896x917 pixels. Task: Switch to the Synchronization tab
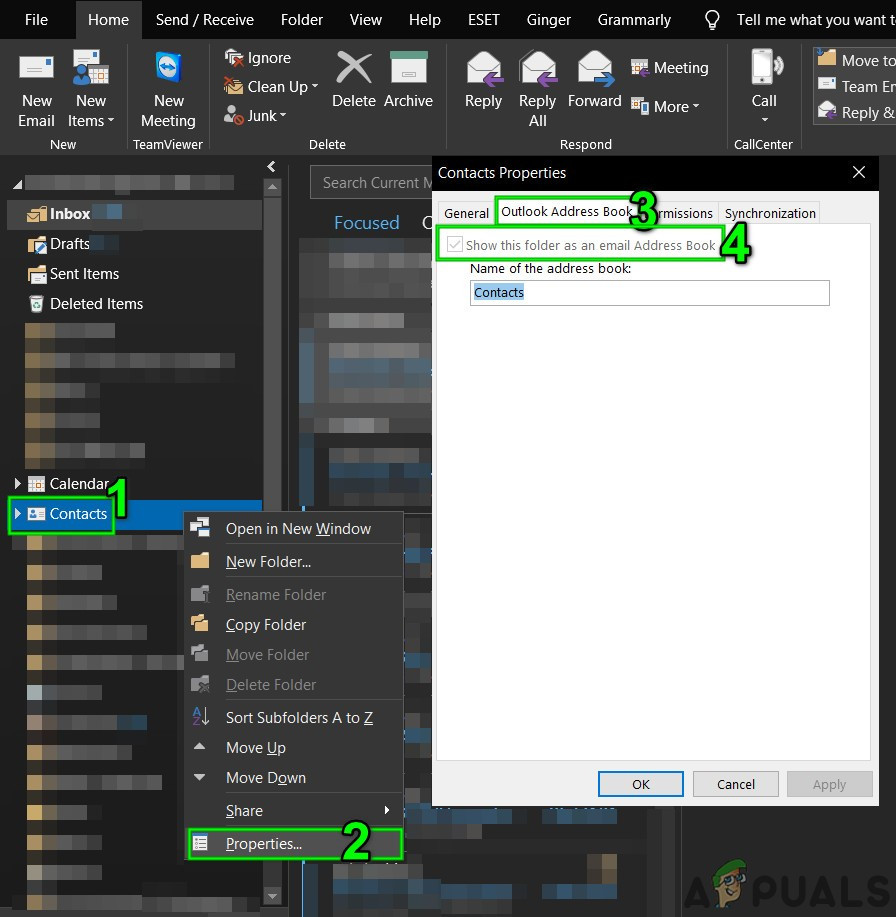point(770,213)
